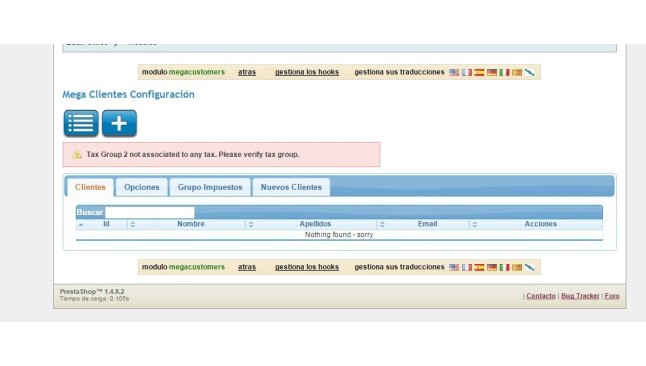Click the 'Nothing found - sorry' table row

pos(339,235)
